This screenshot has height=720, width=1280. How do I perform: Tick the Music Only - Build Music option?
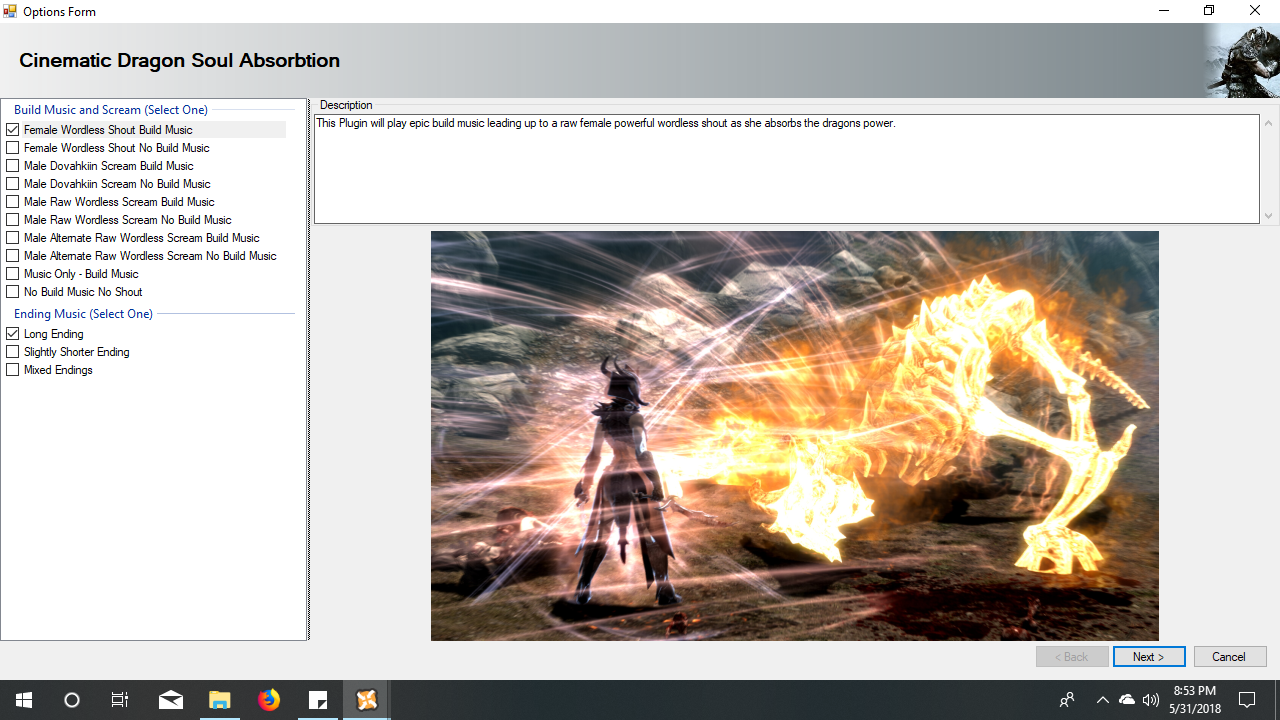tap(13, 274)
